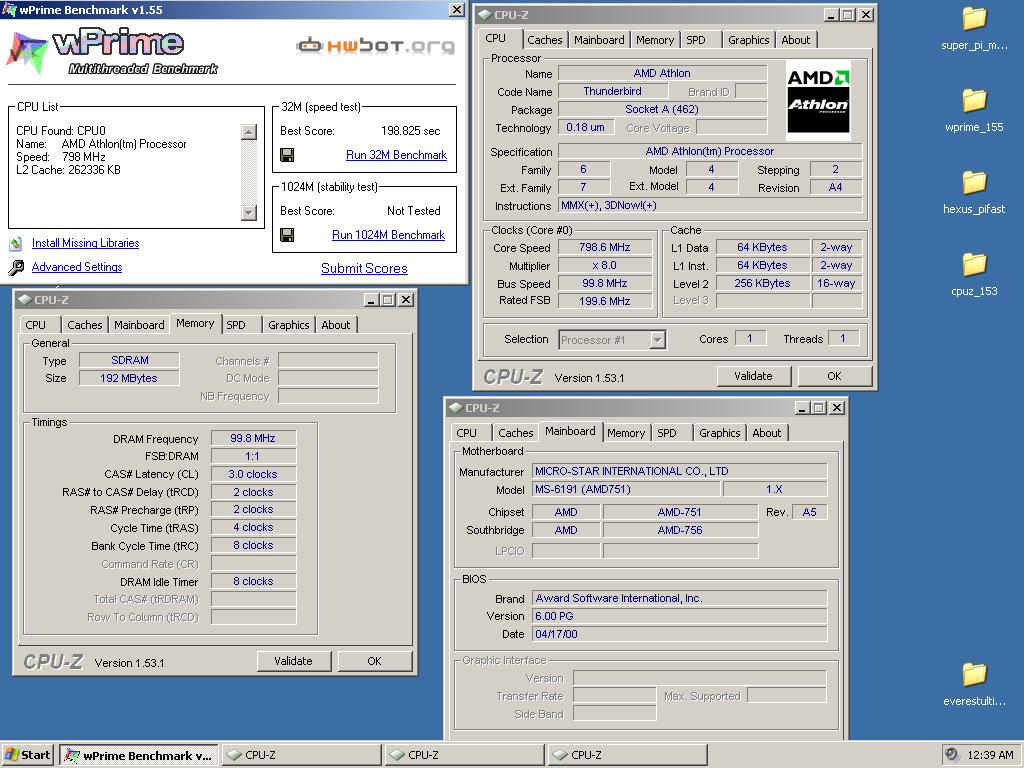Click the Level 2 256 KBytes cache field
Screen dimensions: 1024x768
coord(762,283)
